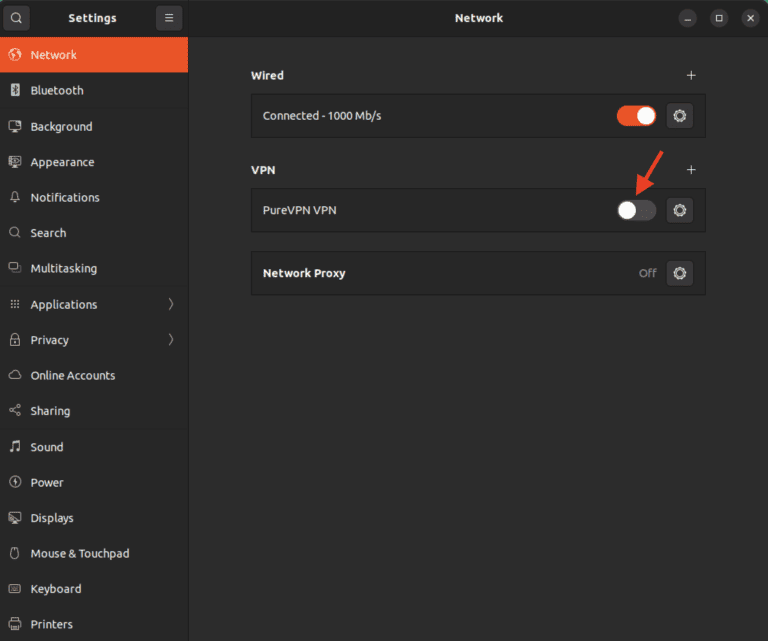
Task: Expand the Privacy submenu chevron
Action: [x=171, y=340]
